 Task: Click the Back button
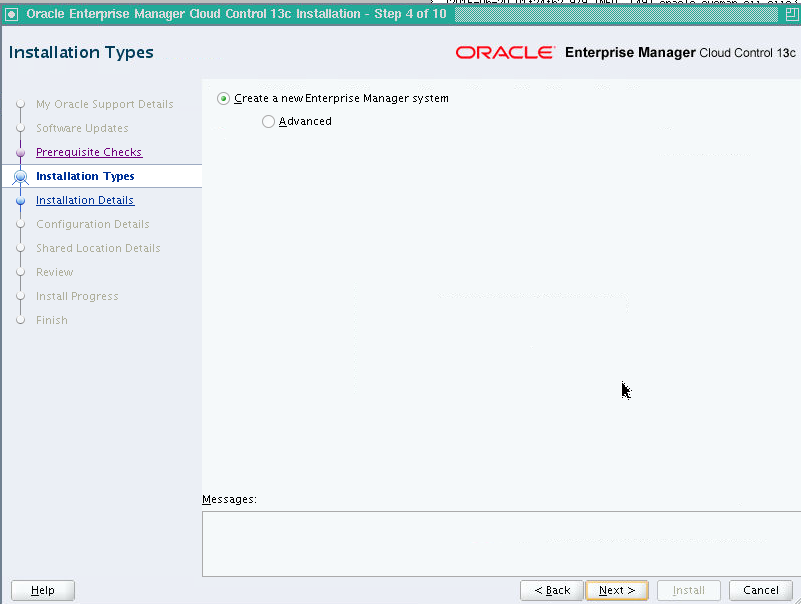point(551,590)
